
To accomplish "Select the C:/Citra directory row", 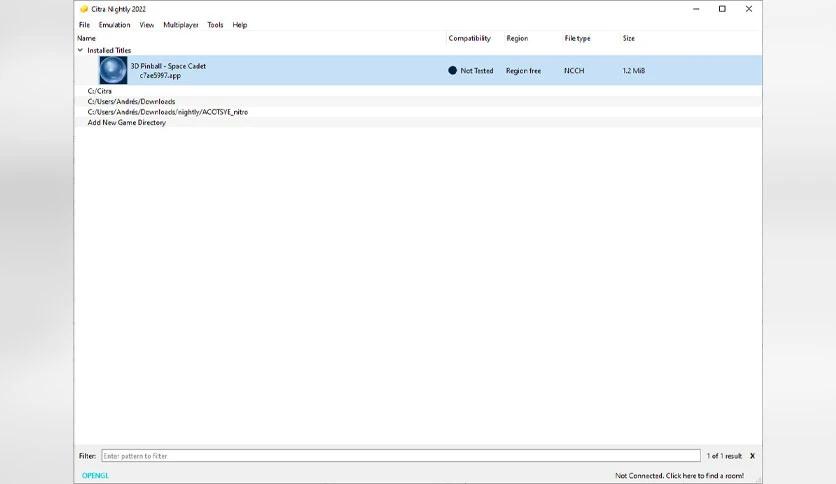I will tap(418, 91).
